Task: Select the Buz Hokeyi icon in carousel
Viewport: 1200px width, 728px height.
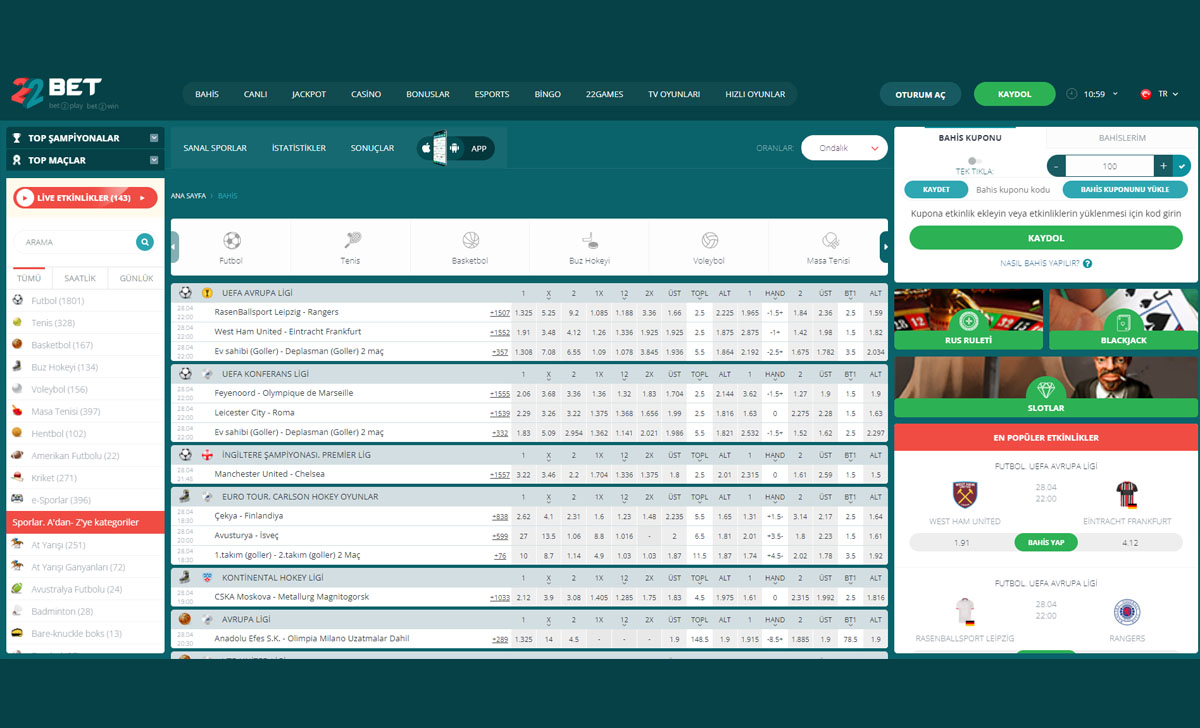Action: tap(589, 240)
